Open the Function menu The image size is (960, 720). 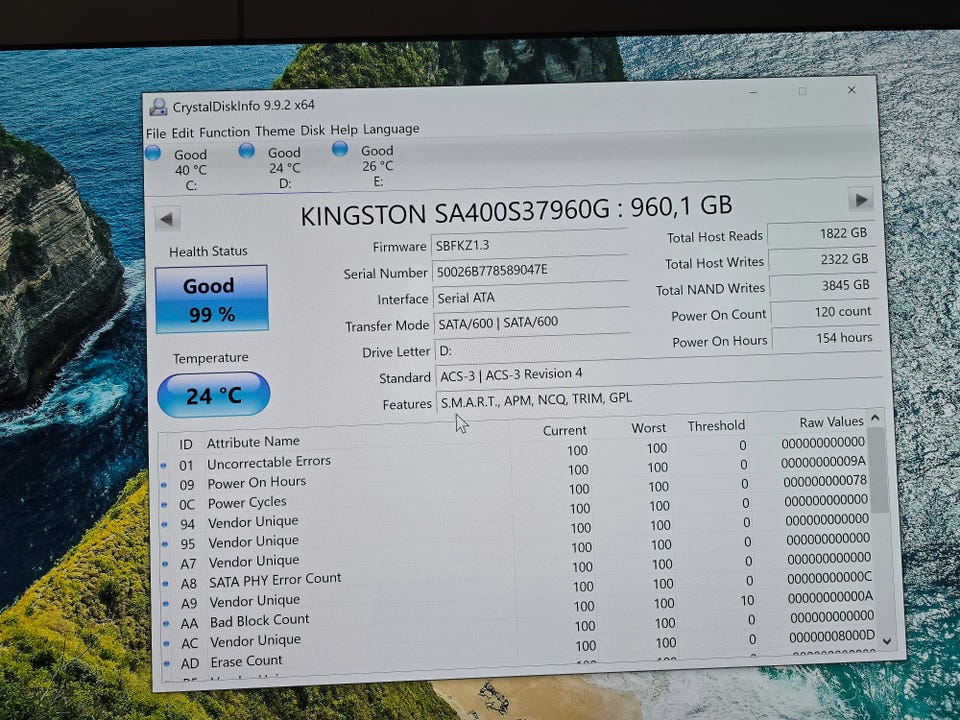tap(225, 132)
